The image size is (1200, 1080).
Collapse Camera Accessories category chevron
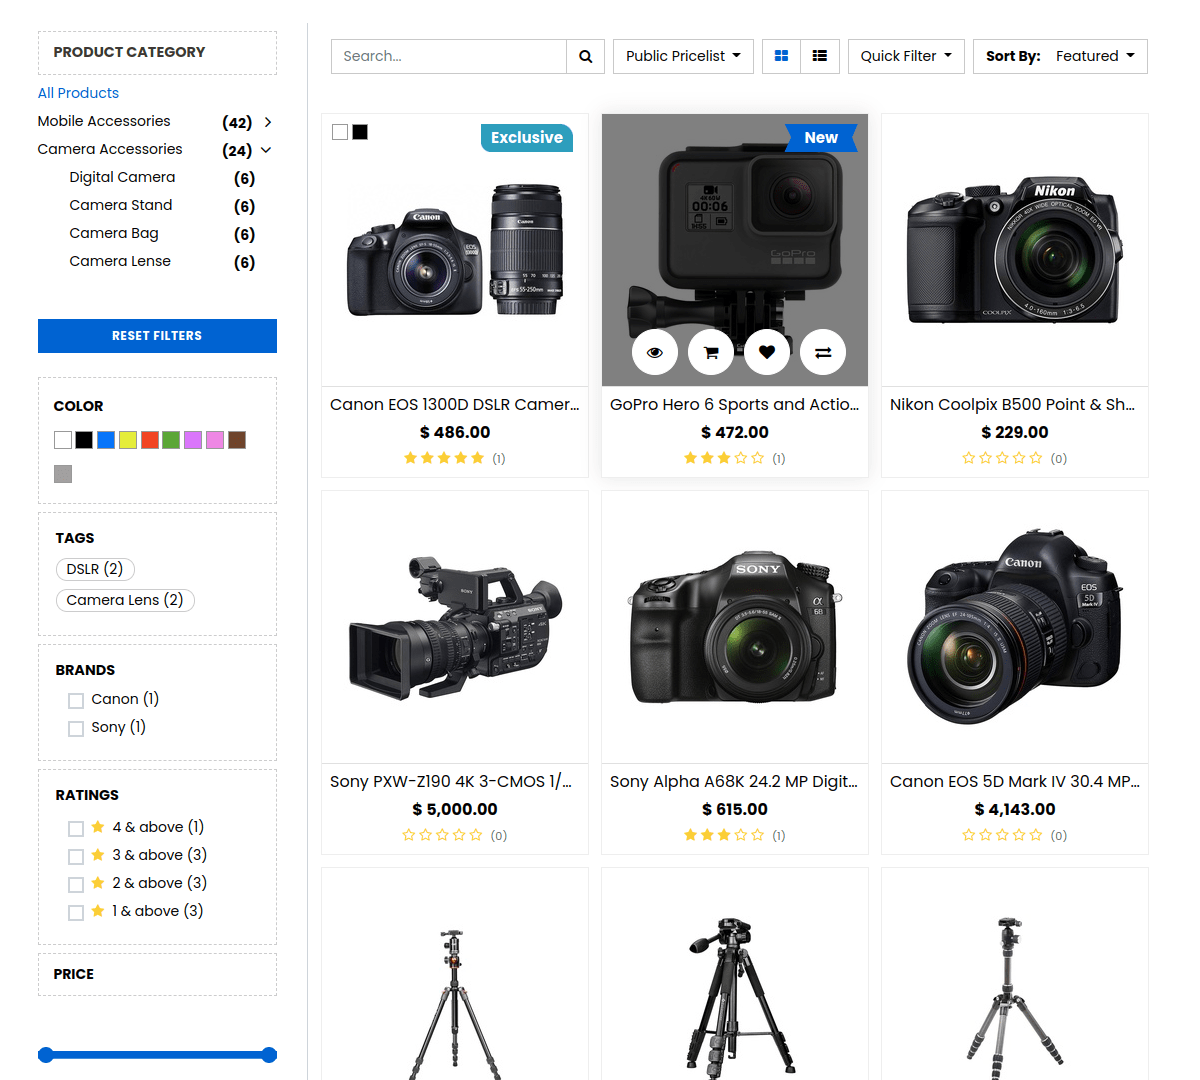click(x=266, y=150)
